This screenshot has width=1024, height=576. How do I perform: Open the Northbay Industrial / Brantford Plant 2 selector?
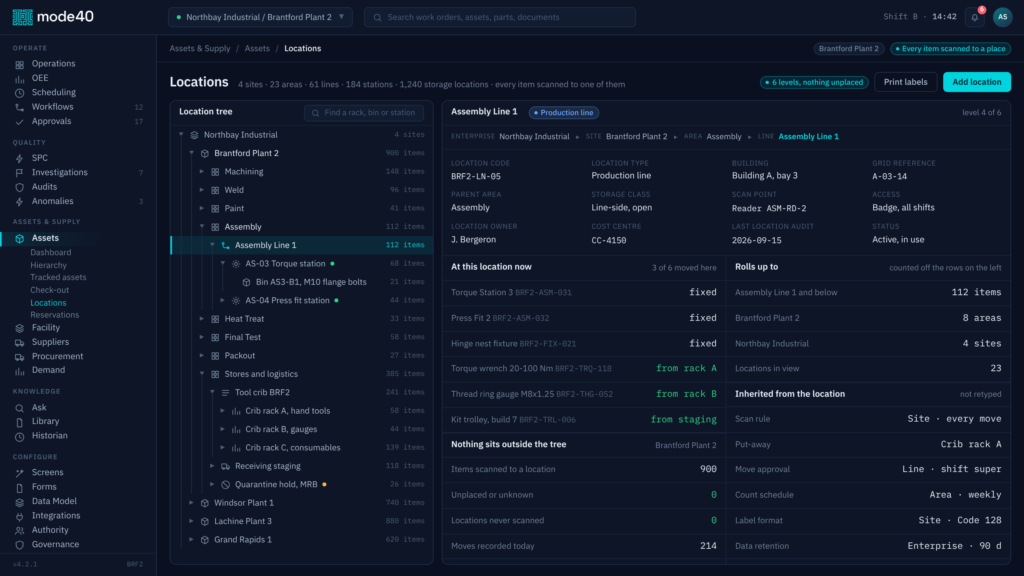click(260, 17)
